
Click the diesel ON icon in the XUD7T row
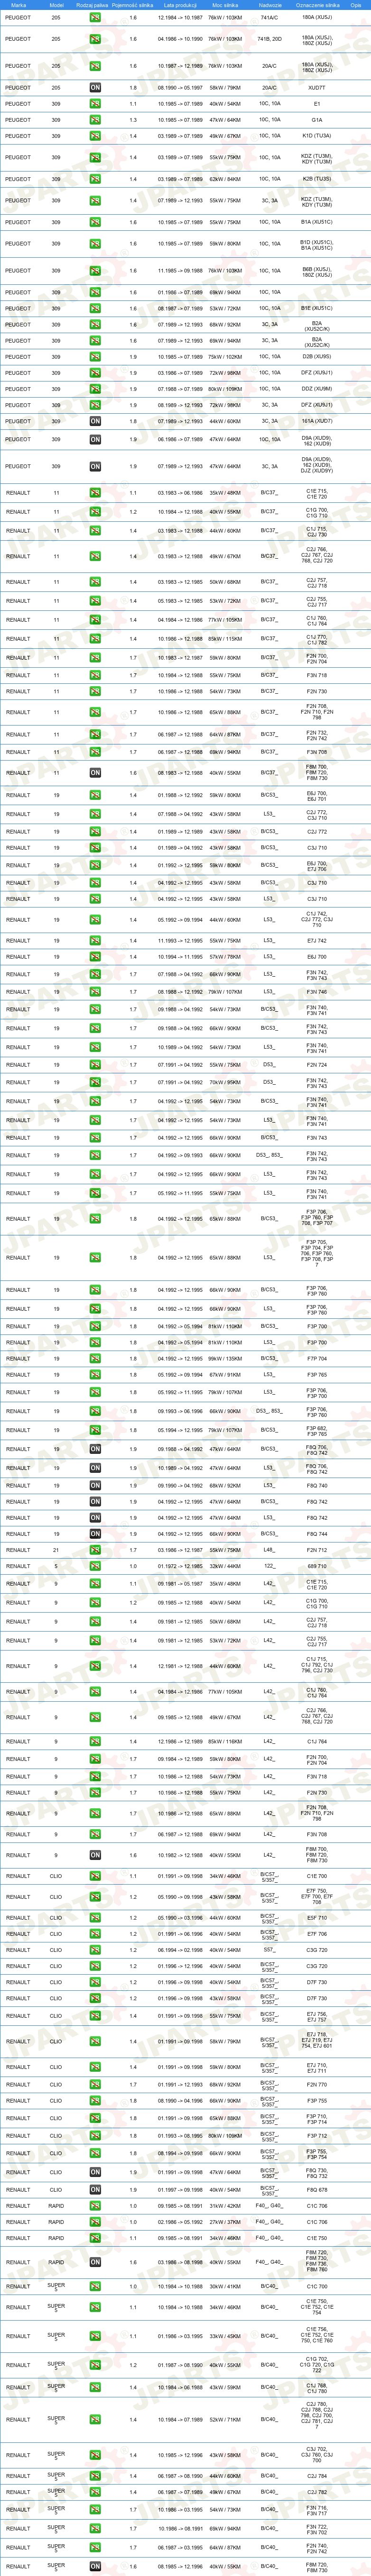coord(95,88)
